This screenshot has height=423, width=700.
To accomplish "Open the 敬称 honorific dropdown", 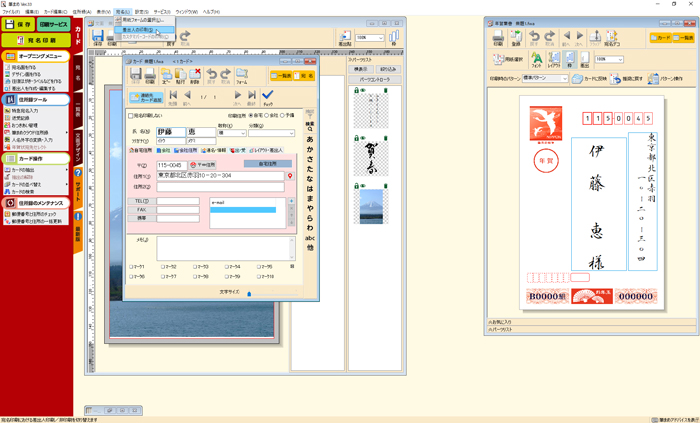I will [x=242, y=131].
